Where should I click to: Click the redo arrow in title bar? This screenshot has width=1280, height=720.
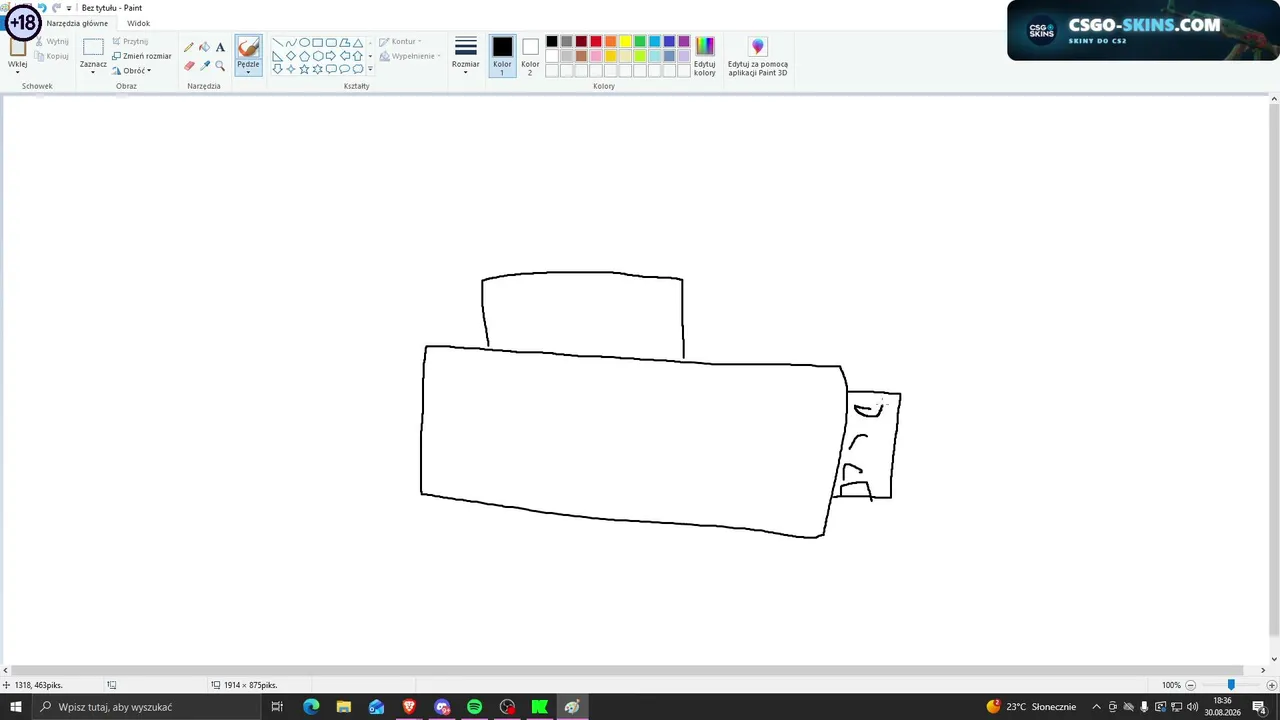(56, 7)
